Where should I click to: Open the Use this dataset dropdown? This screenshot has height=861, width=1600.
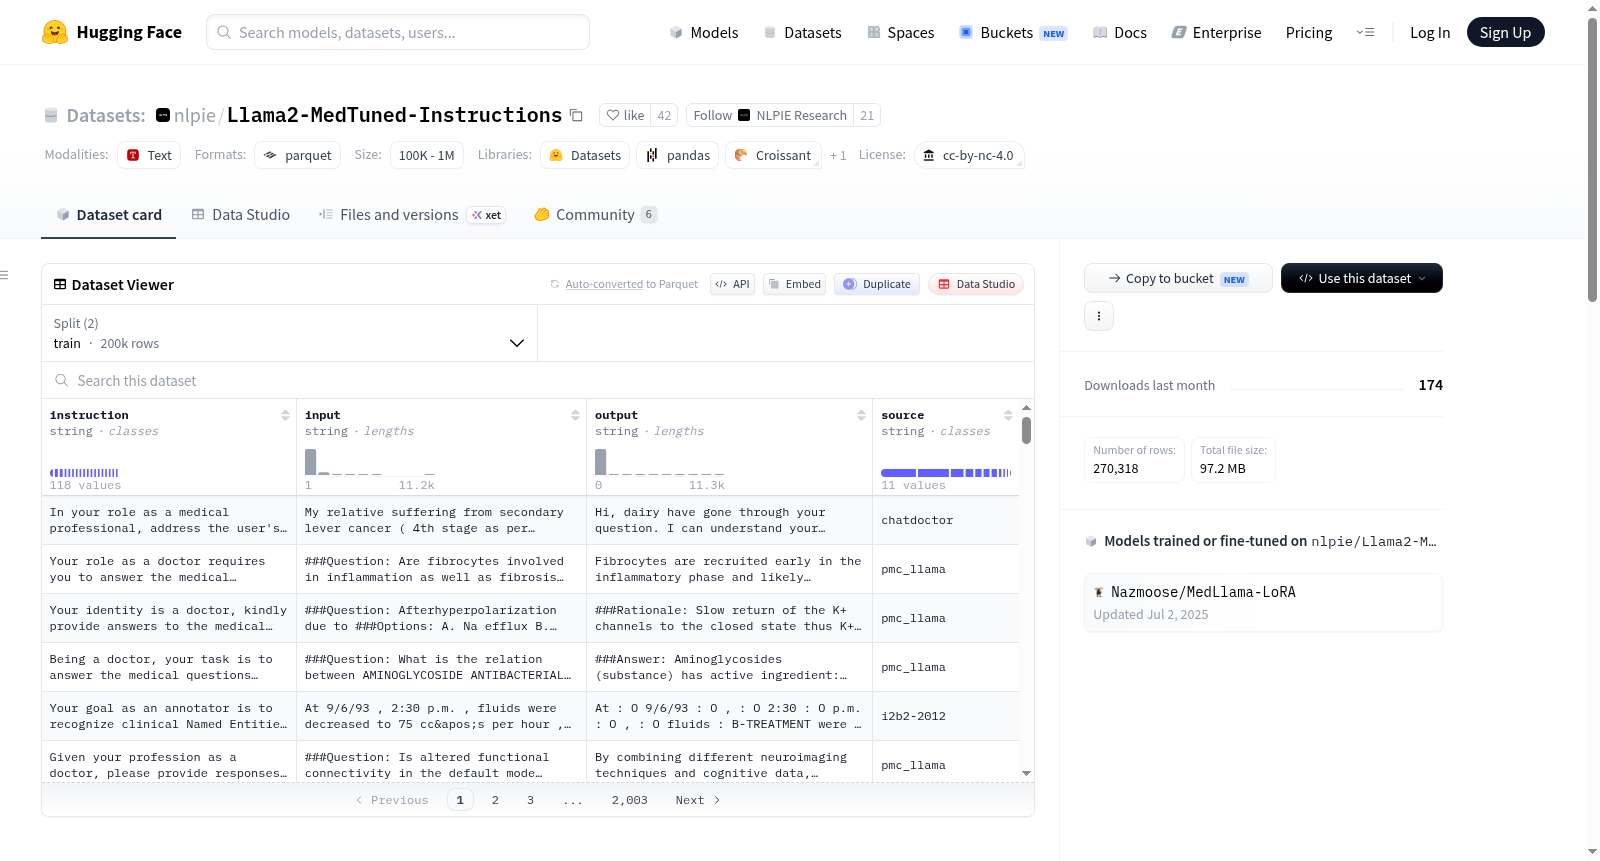tap(1362, 278)
